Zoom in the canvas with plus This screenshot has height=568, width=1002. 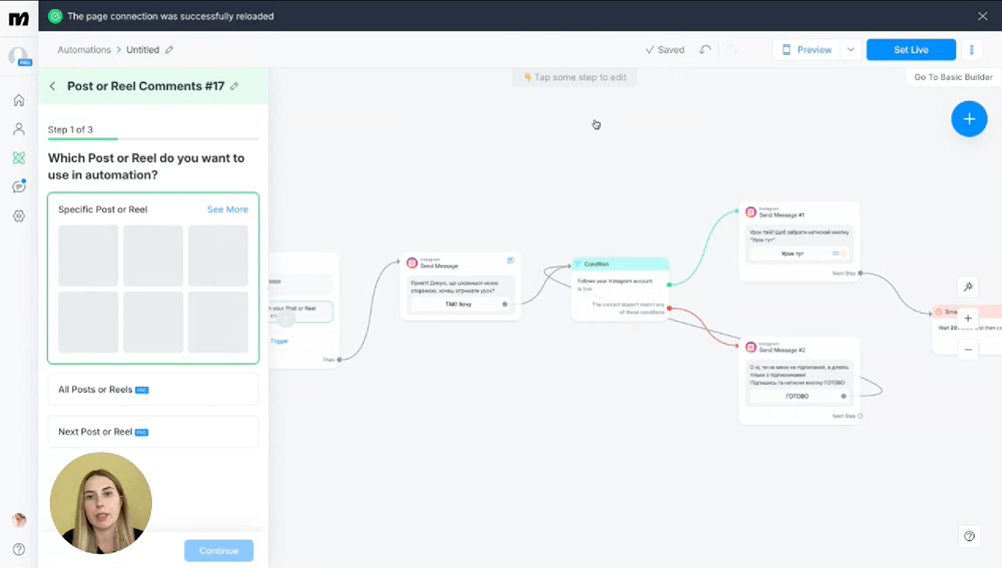968,318
